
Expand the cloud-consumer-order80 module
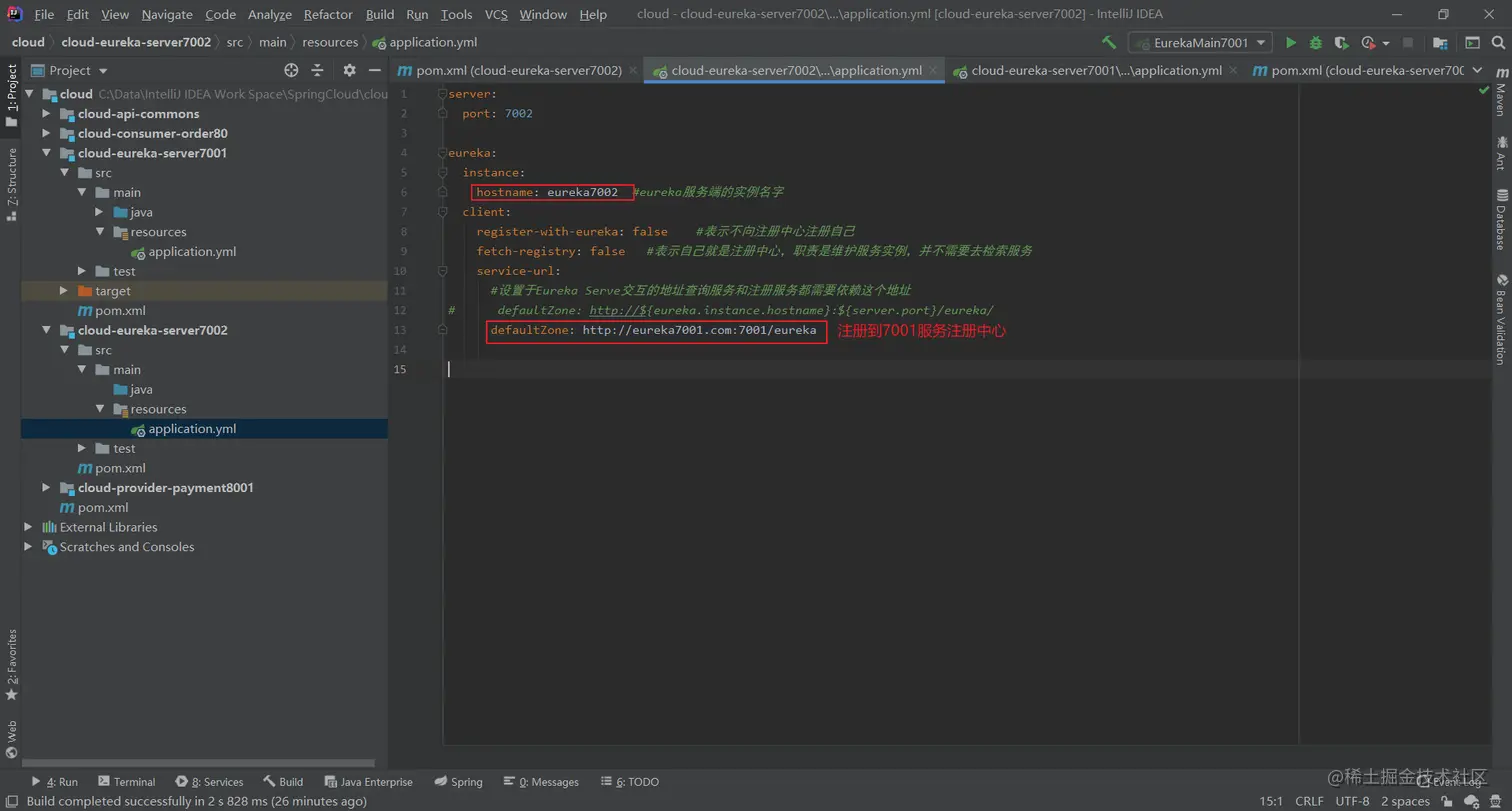(46, 134)
